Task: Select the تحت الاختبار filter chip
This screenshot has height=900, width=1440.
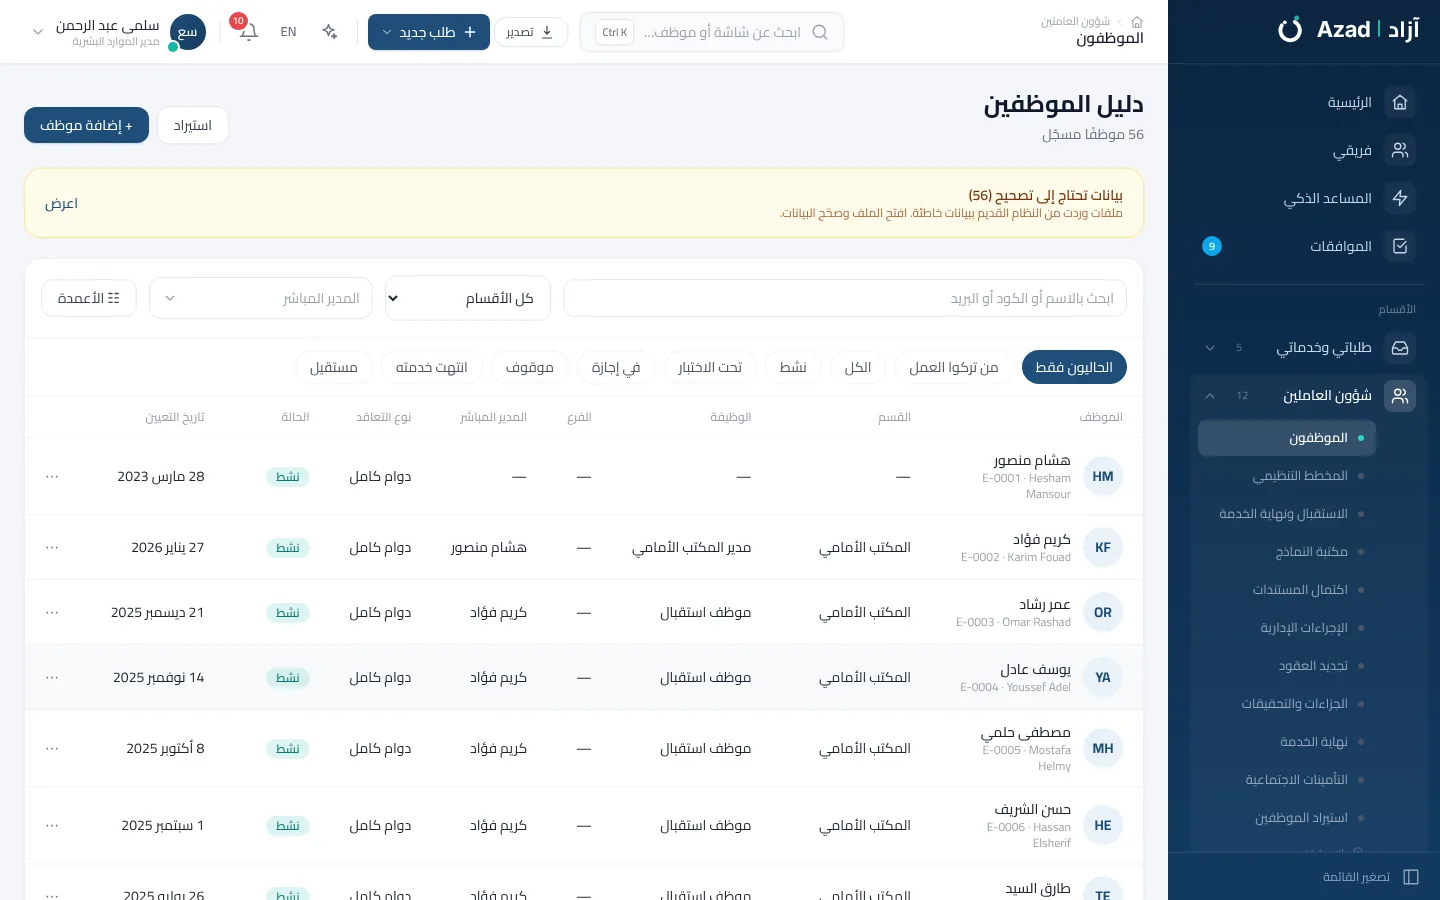Action: tap(710, 368)
